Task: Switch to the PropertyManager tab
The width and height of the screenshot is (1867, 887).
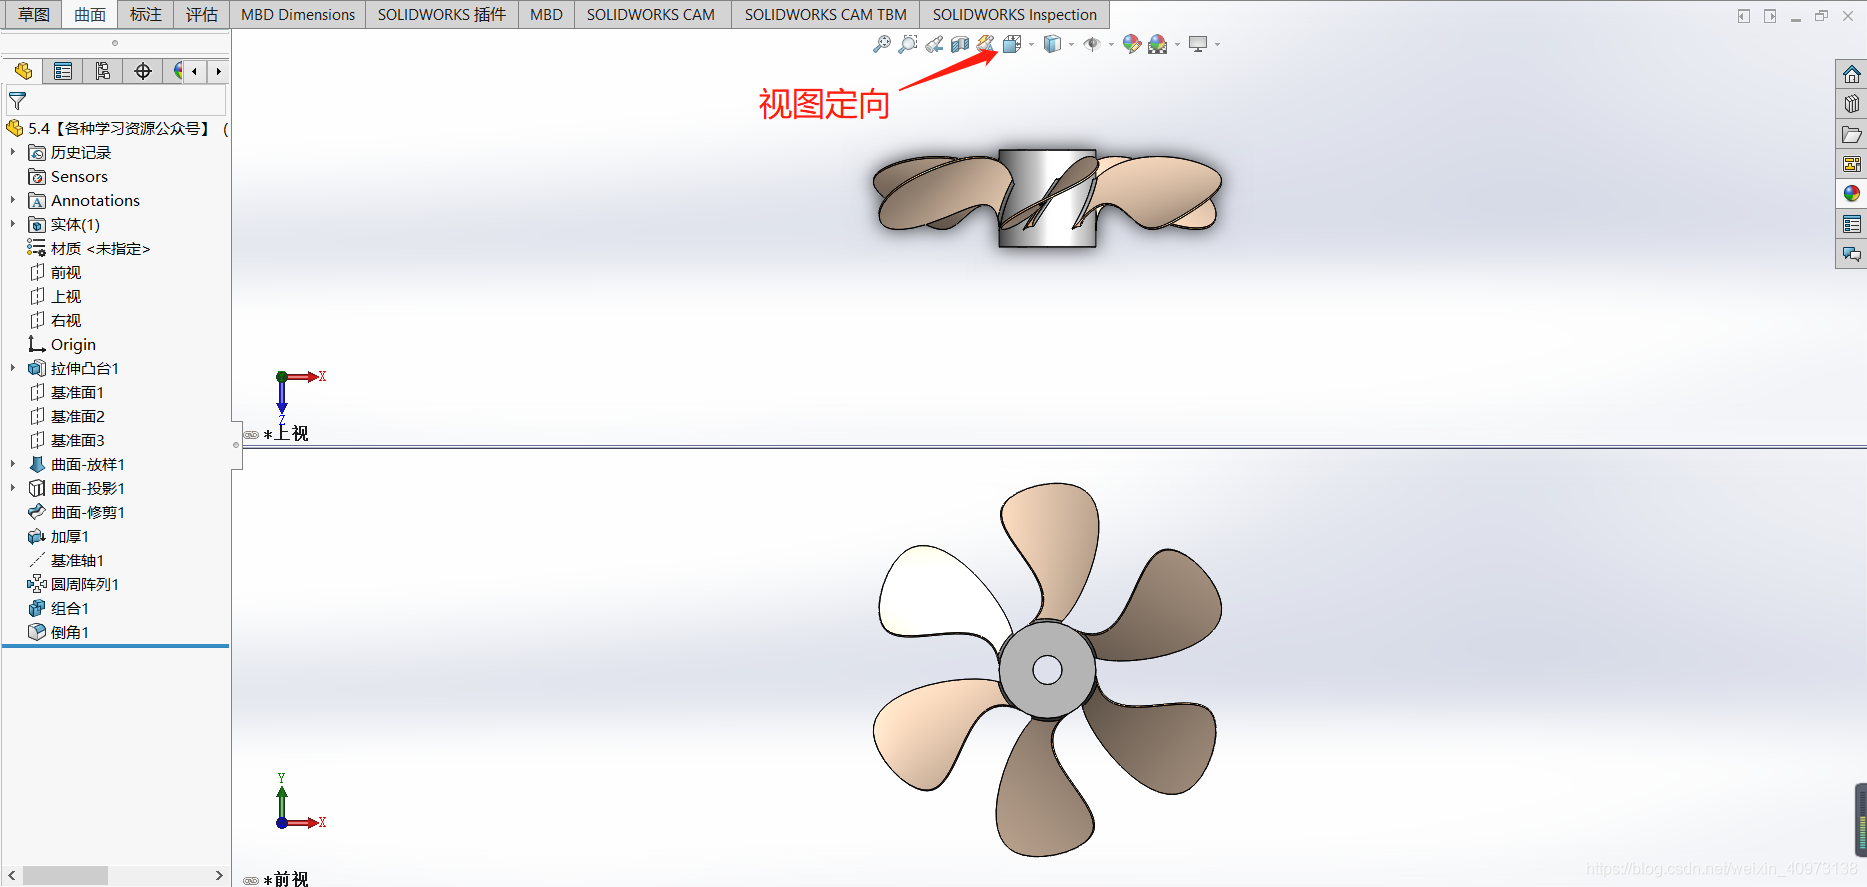Action: point(63,71)
